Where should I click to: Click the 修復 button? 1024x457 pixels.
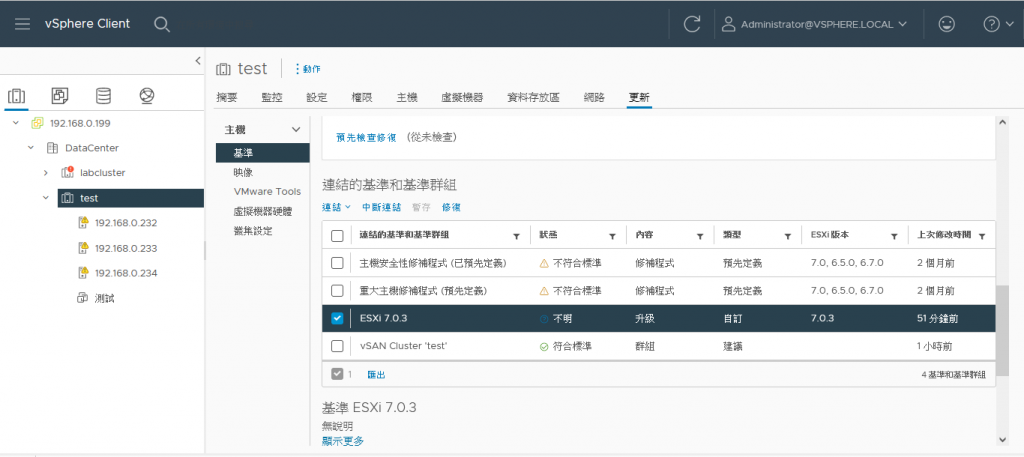click(451, 207)
